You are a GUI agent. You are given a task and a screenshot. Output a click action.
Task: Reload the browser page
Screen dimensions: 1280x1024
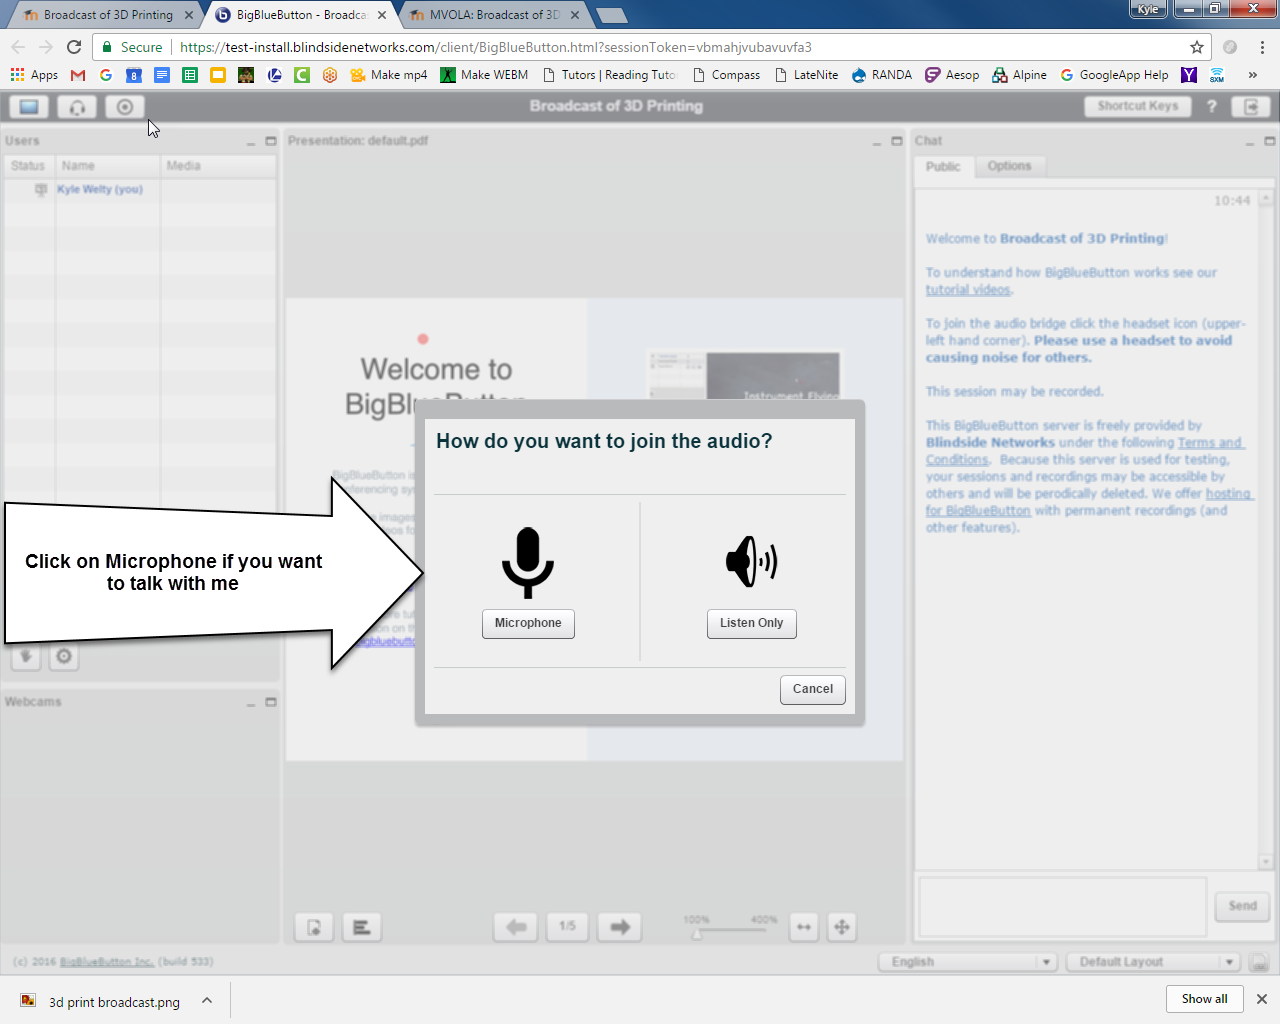click(74, 47)
